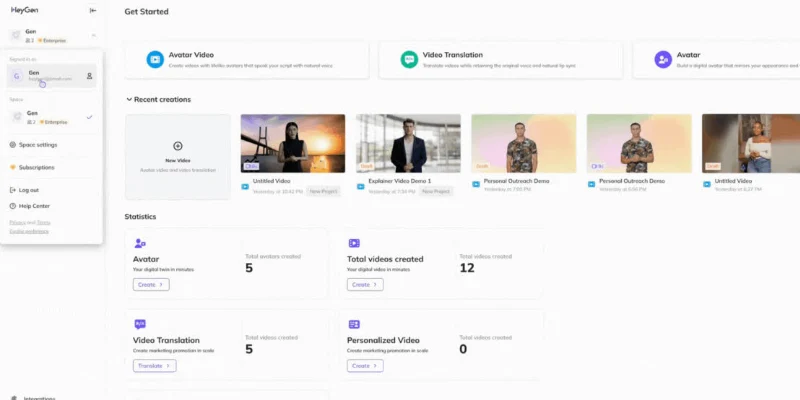The height and width of the screenshot is (400, 800).
Task: Select the signed-in Gen account row
Action: click(x=52, y=76)
